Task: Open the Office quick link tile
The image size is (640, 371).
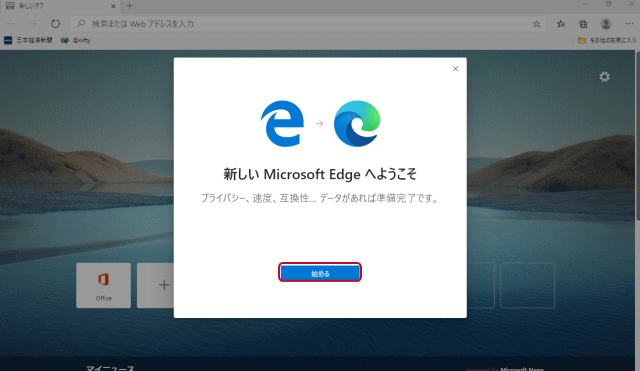Action: click(103, 285)
